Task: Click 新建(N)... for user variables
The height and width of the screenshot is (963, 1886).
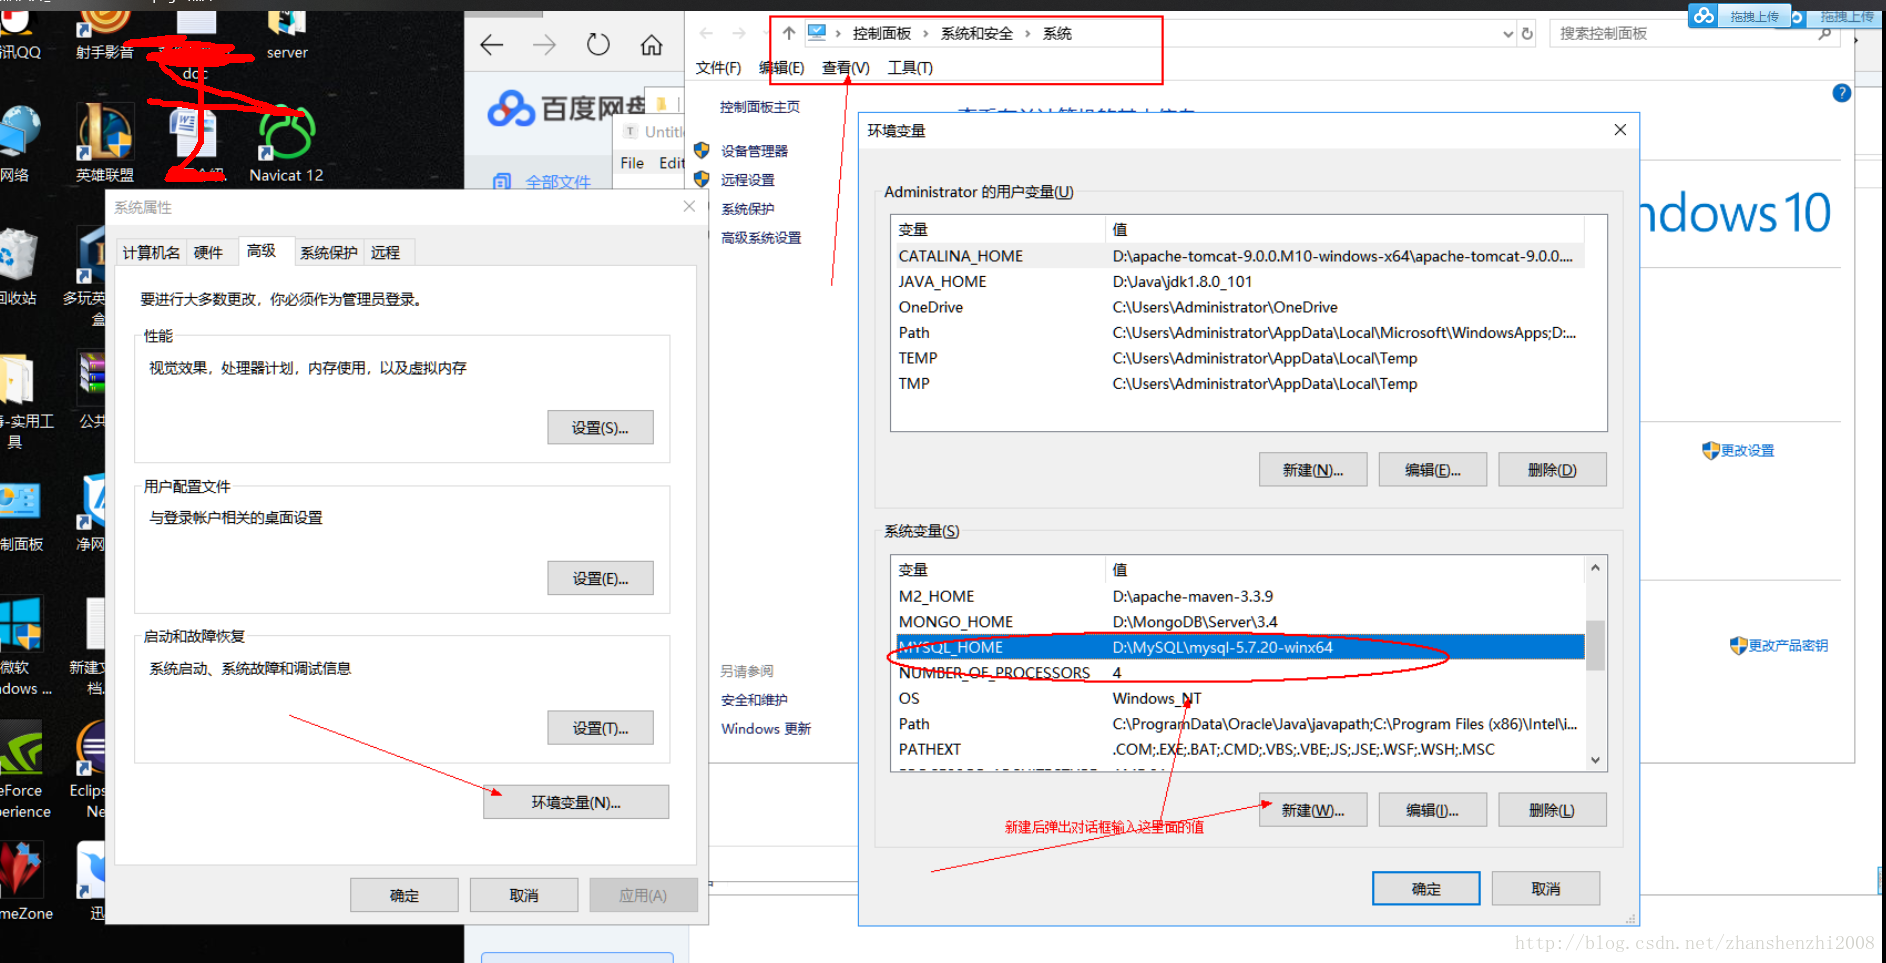Action: click(x=1313, y=470)
